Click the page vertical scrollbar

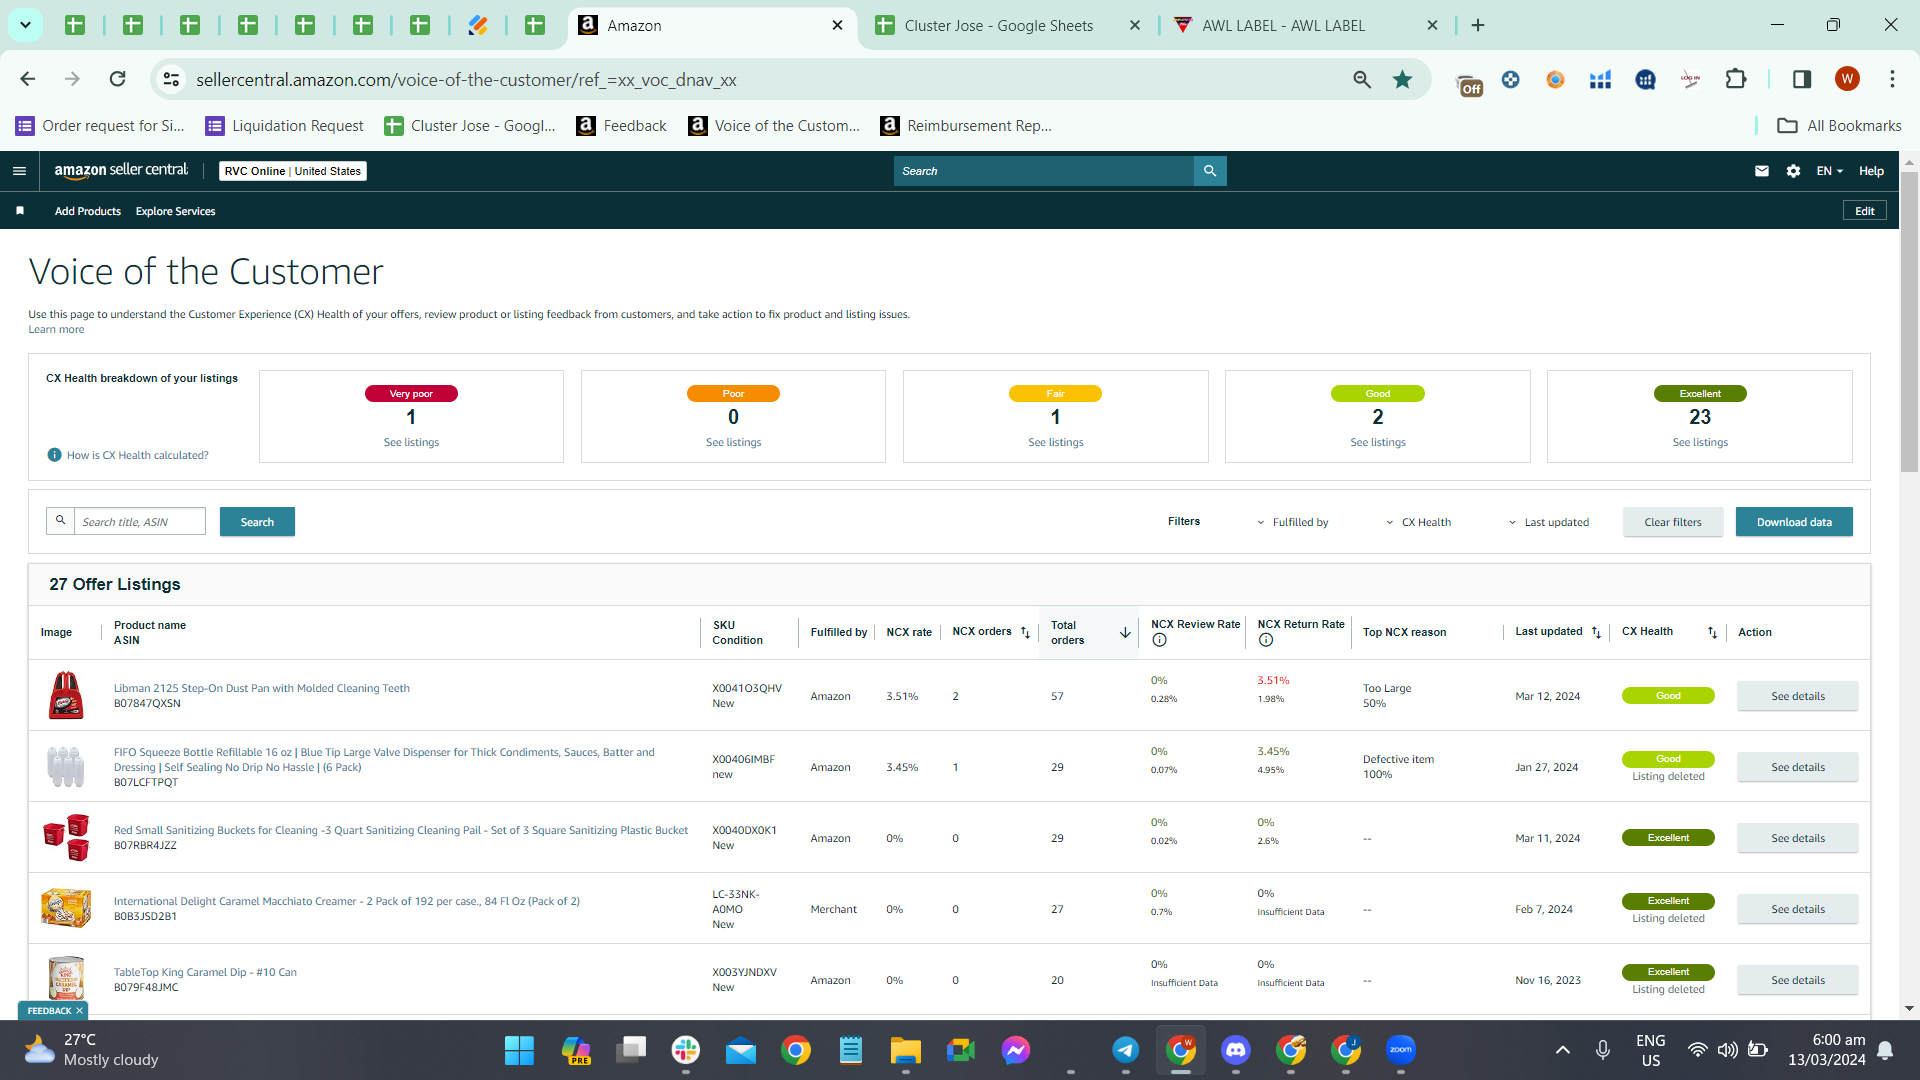coord(1909,320)
